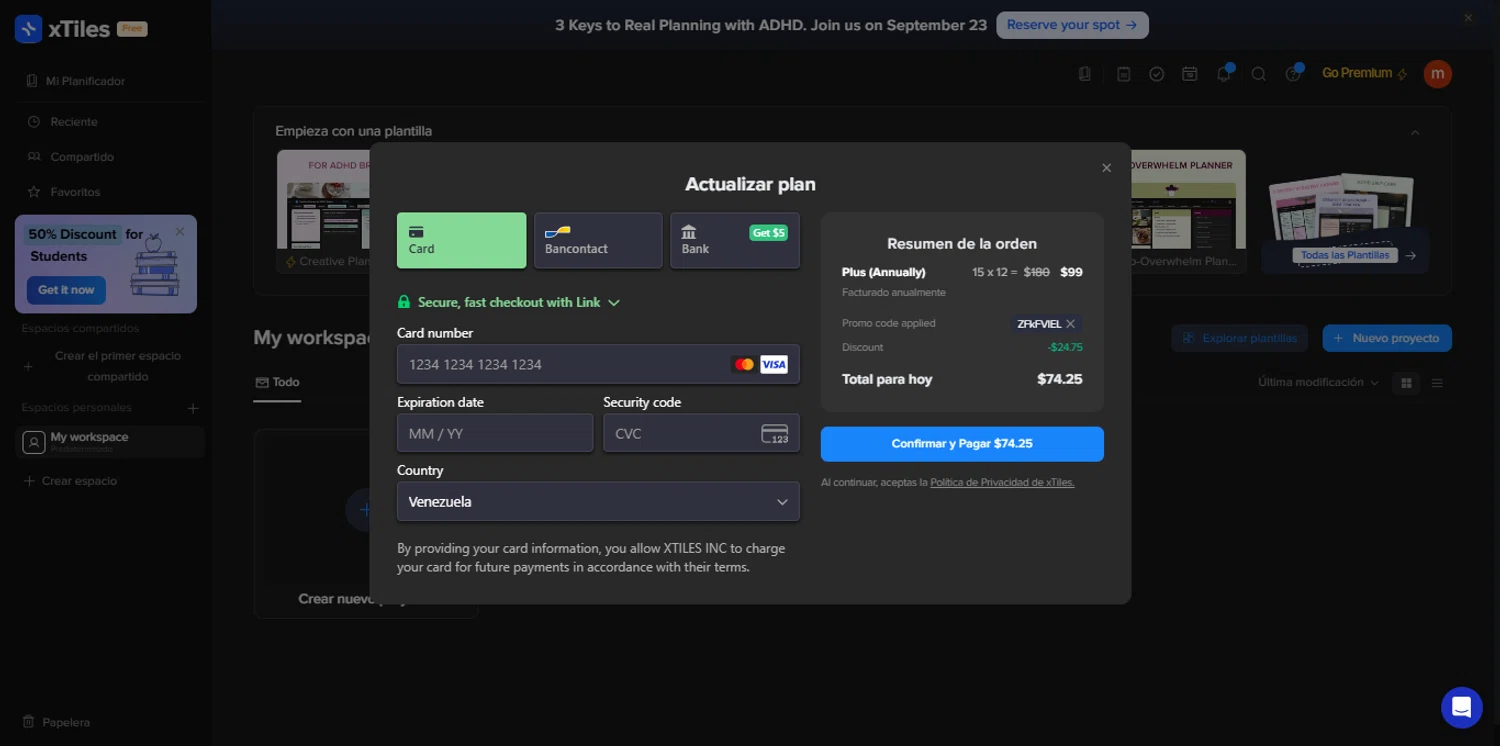Click the Free plan badge
The height and width of the screenshot is (746, 1500).
tap(132, 29)
